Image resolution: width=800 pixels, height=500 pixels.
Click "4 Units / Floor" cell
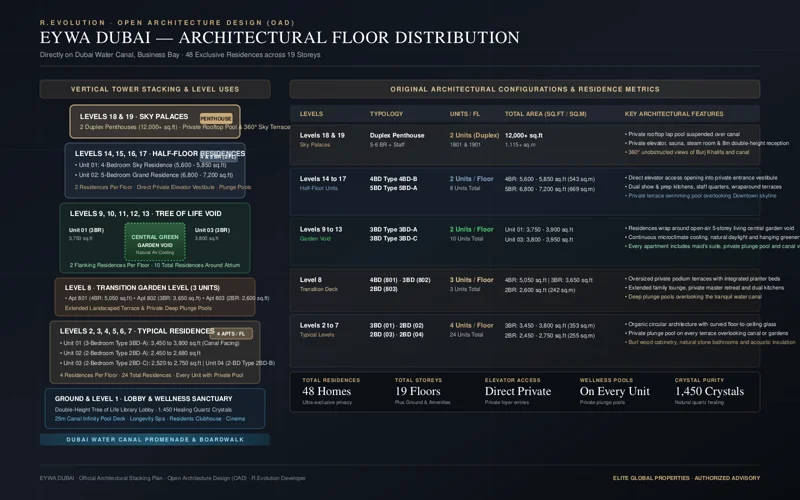471,326
